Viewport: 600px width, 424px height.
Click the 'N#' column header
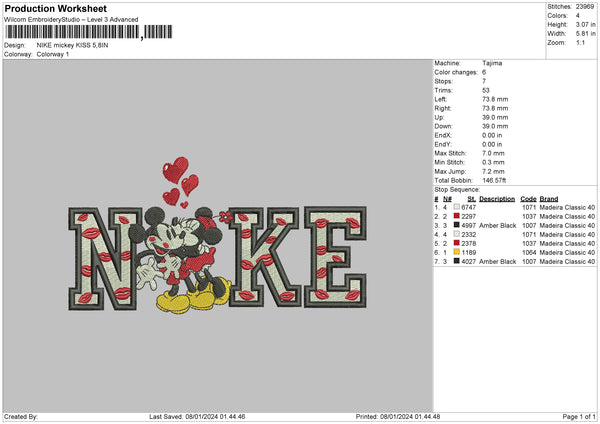click(x=447, y=199)
